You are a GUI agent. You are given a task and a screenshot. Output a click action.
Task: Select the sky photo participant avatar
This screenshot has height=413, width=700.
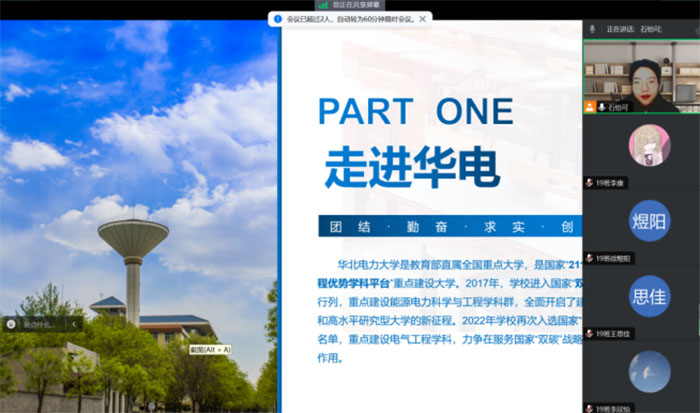649,370
